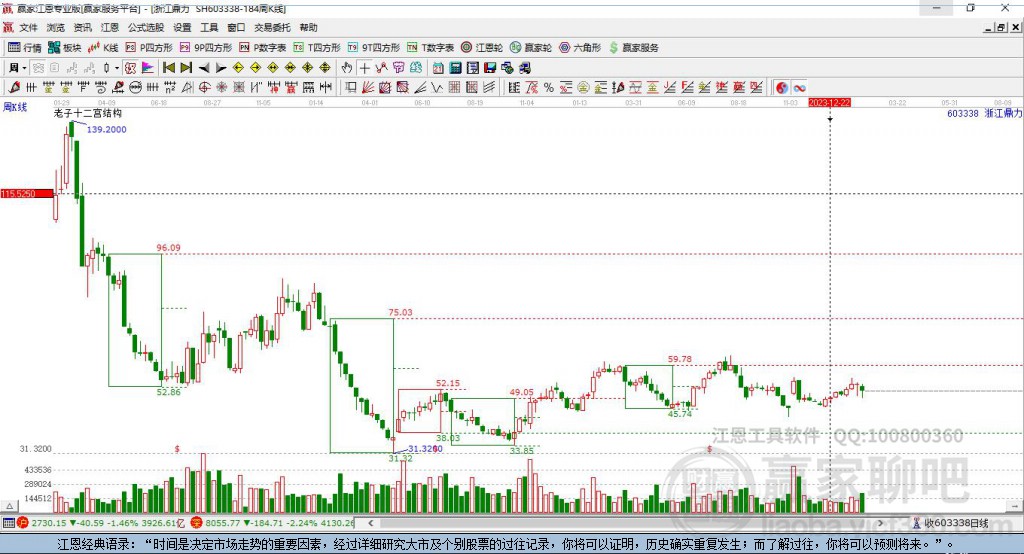Select the pencil drawing tool
The width and height of the screenshot is (1024, 554).
click(x=14, y=88)
